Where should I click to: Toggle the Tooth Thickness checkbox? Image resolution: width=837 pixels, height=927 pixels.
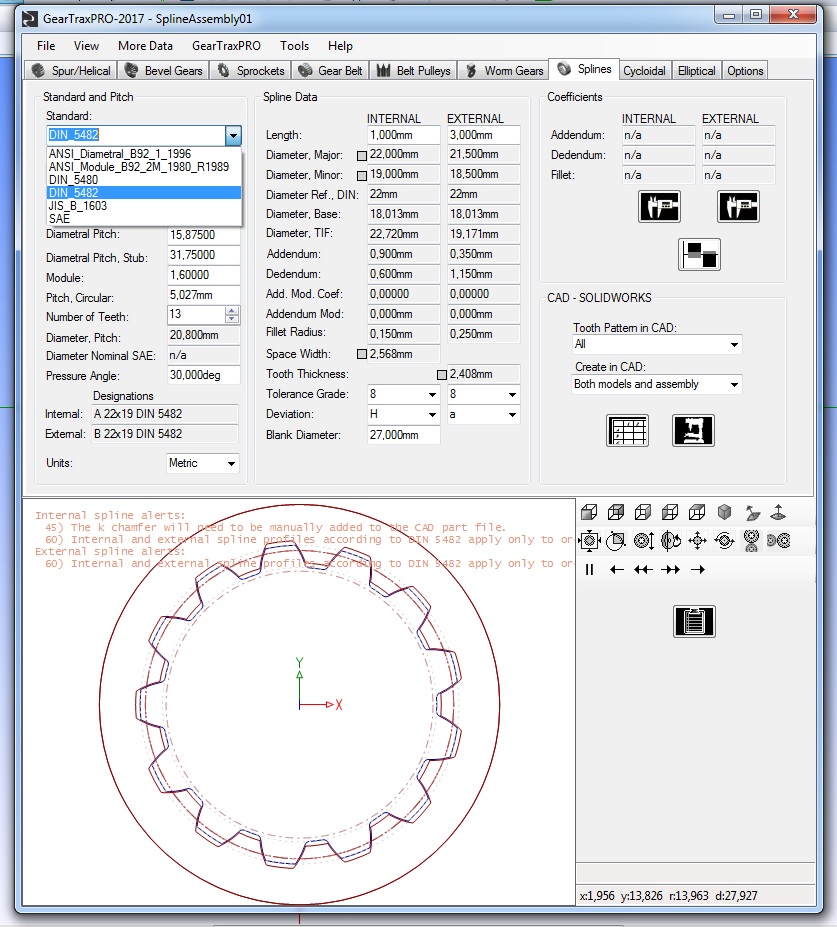(x=442, y=375)
